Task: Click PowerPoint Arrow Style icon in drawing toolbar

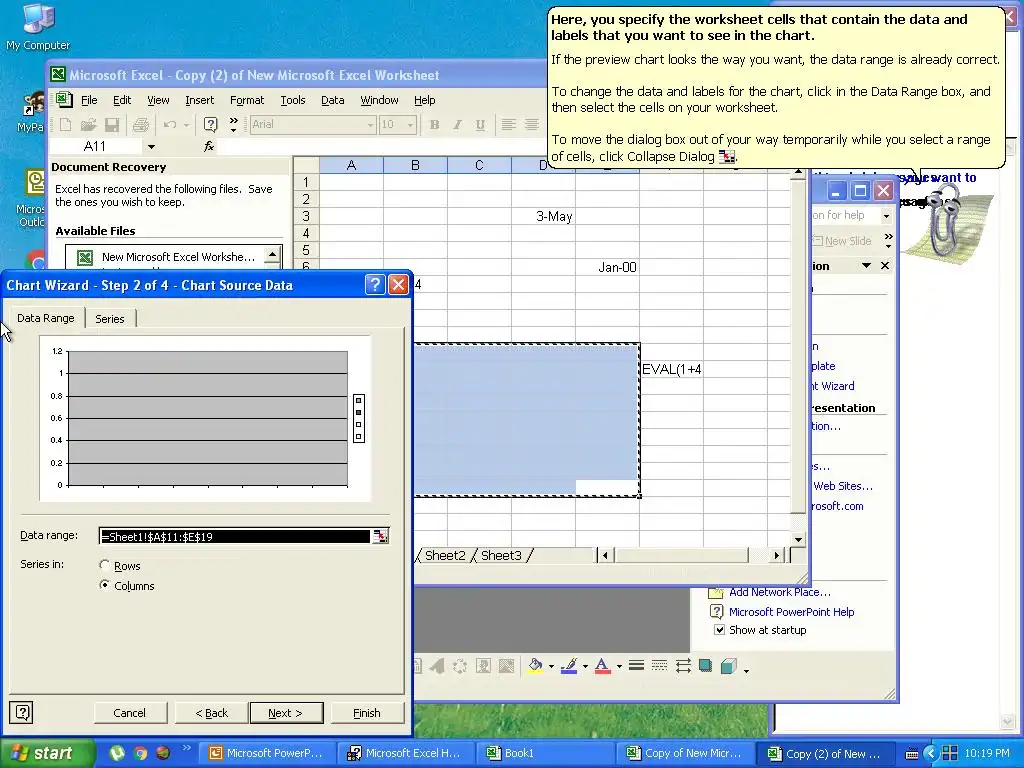Action: pyautogui.click(x=683, y=665)
